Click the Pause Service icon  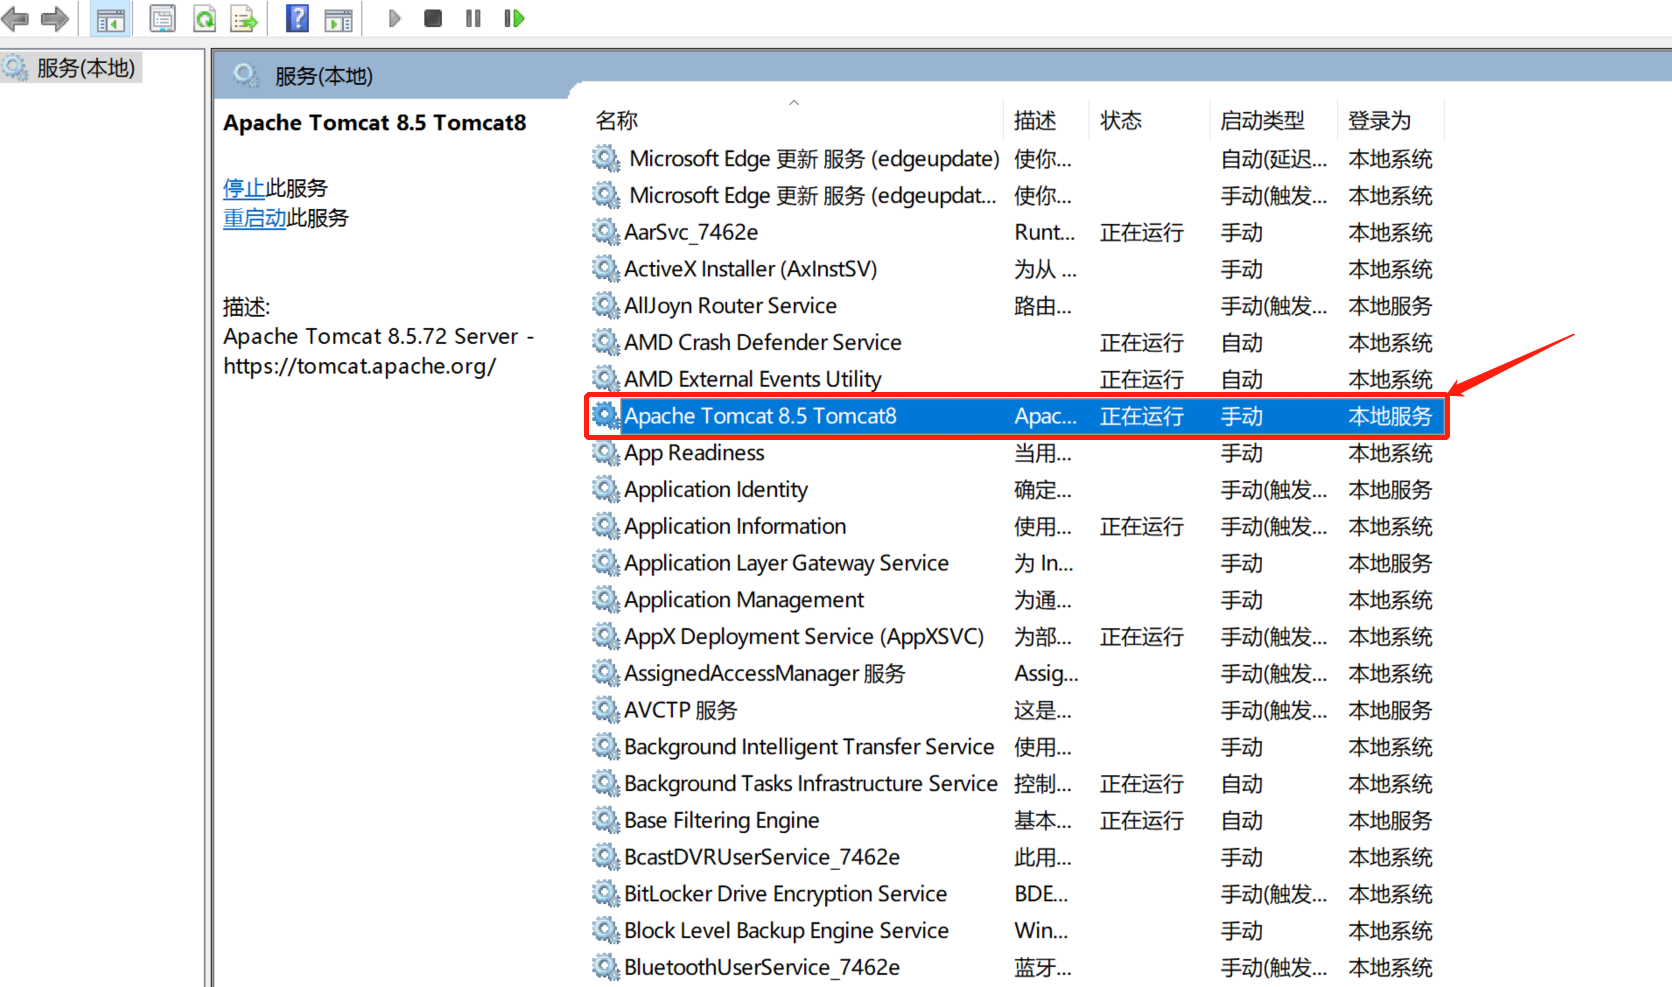473,18
